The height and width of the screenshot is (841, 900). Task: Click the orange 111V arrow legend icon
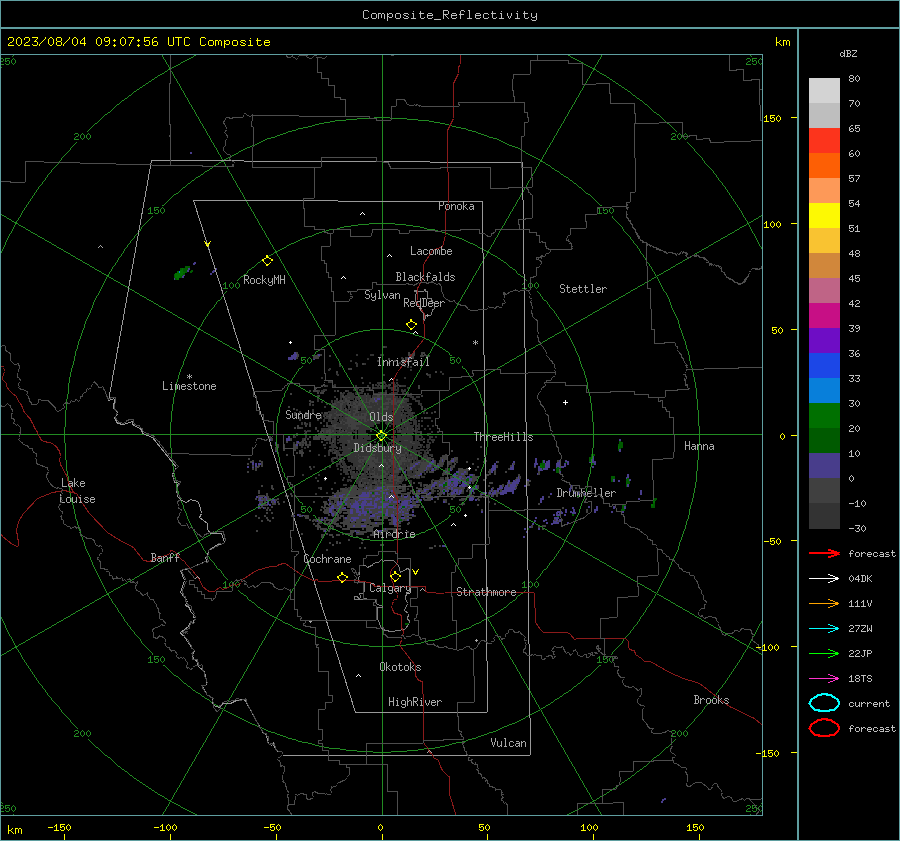click(824, 603)
